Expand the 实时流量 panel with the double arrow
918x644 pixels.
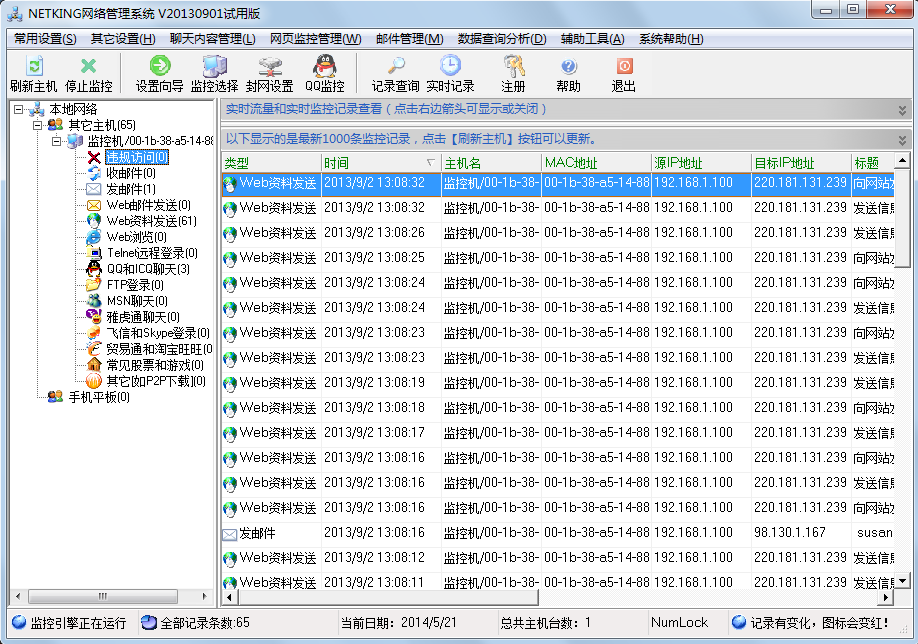902,109
